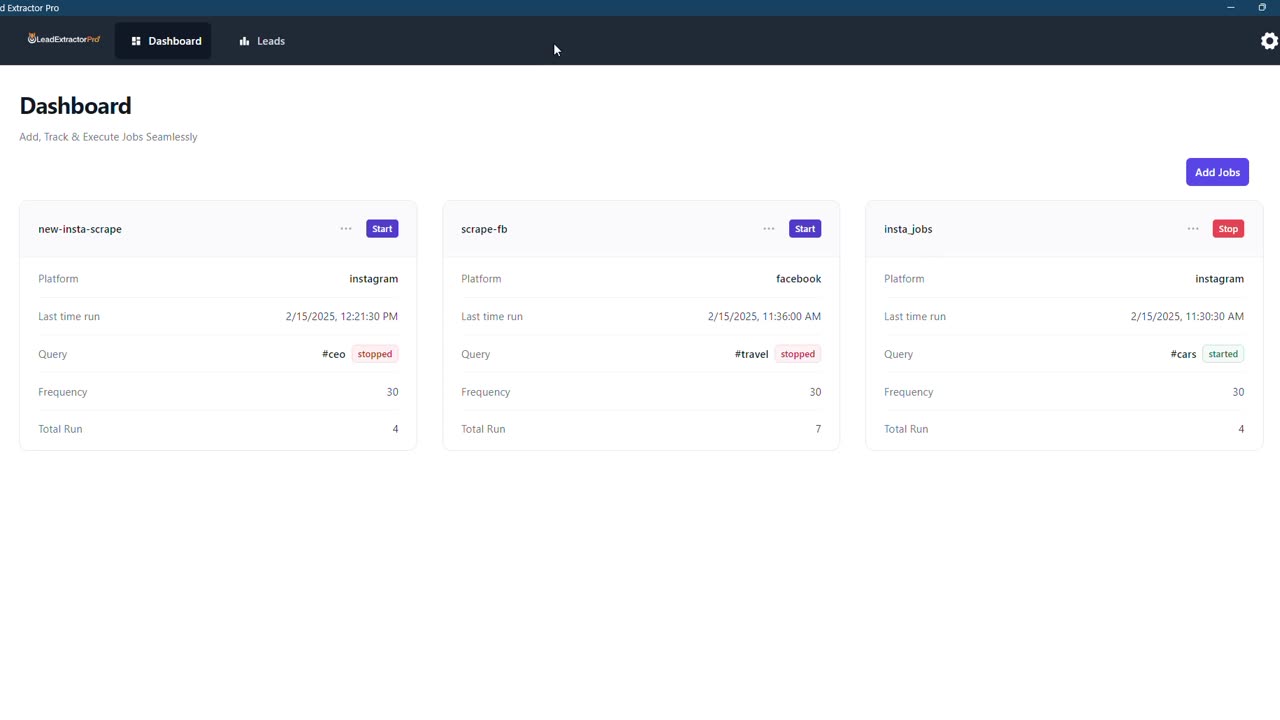Click the facebook platform value
This screenshot has width=1280, height=720.
pos(799,279)
